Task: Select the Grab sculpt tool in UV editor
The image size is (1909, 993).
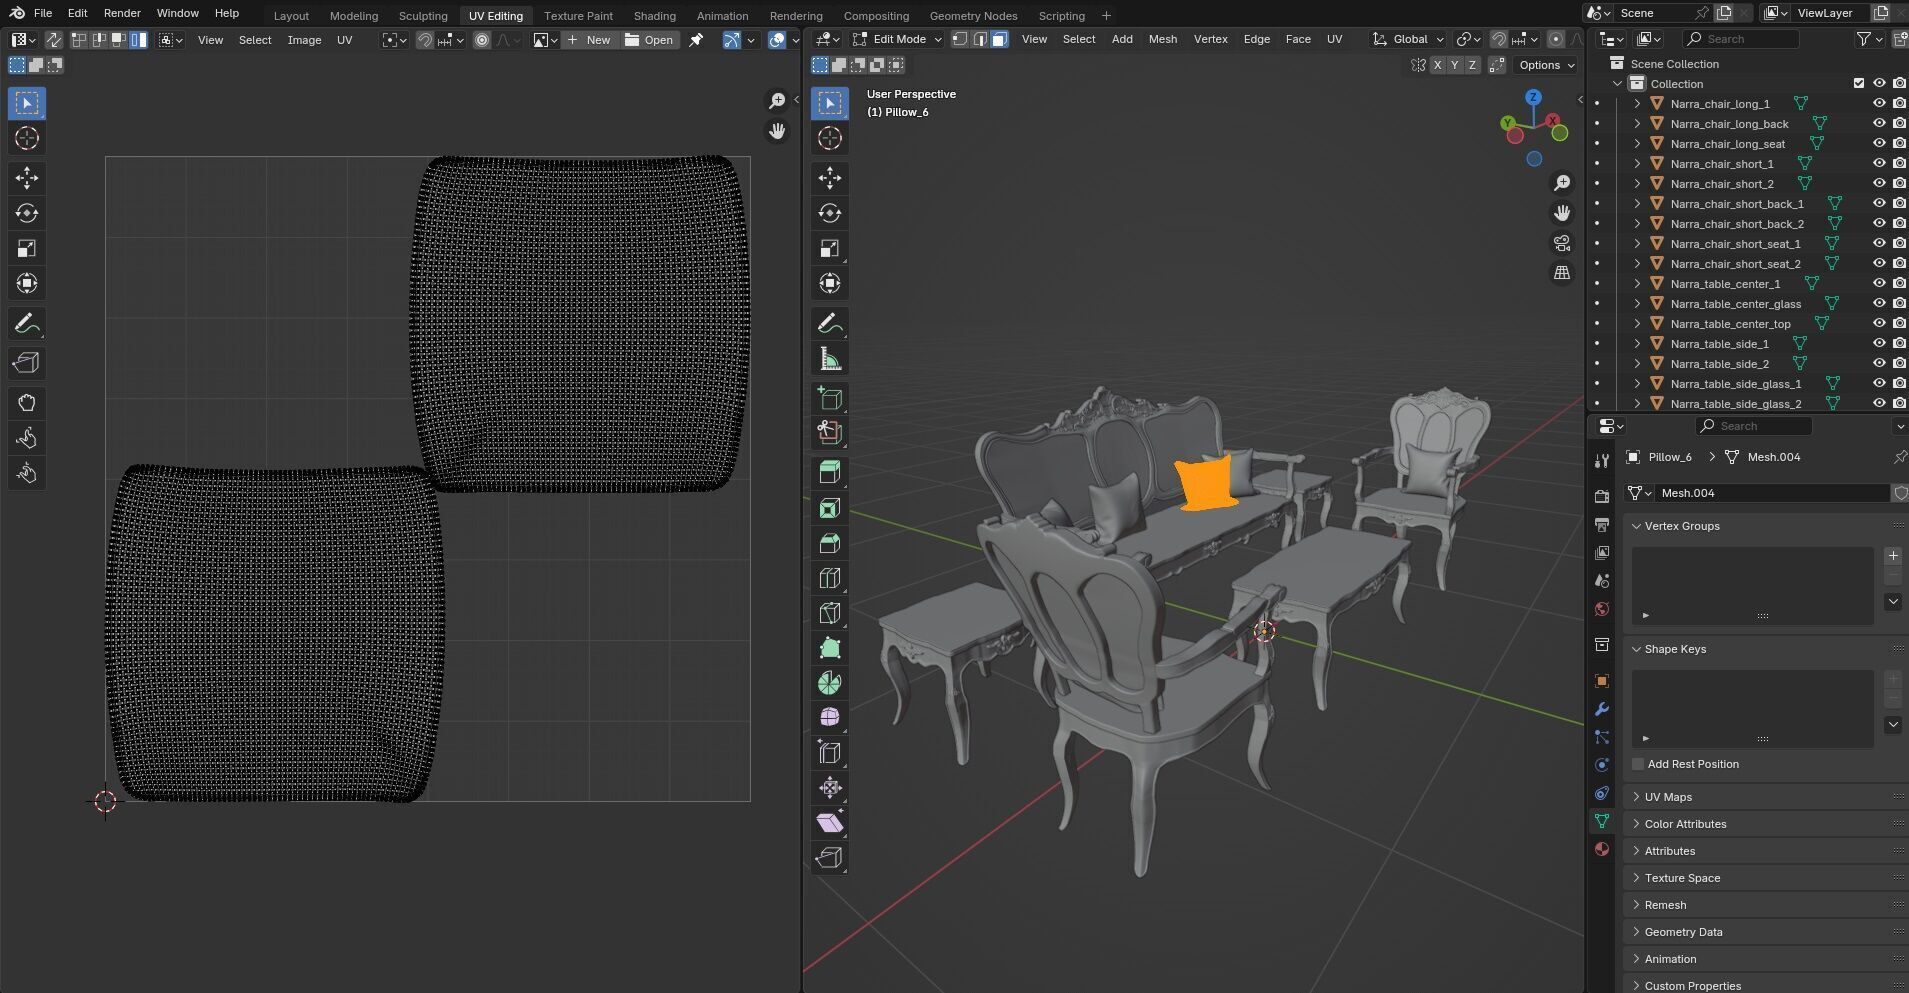Action: pos(27,403)
